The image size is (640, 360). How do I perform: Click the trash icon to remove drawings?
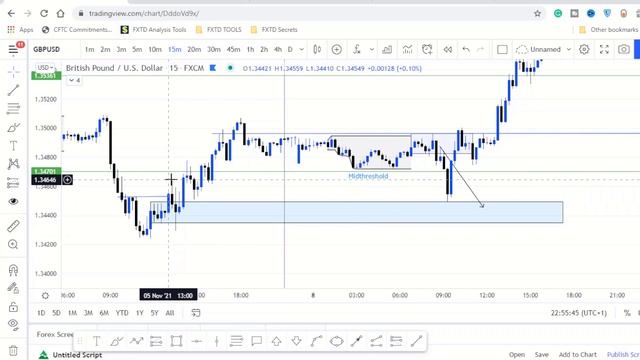click(13, 351)
